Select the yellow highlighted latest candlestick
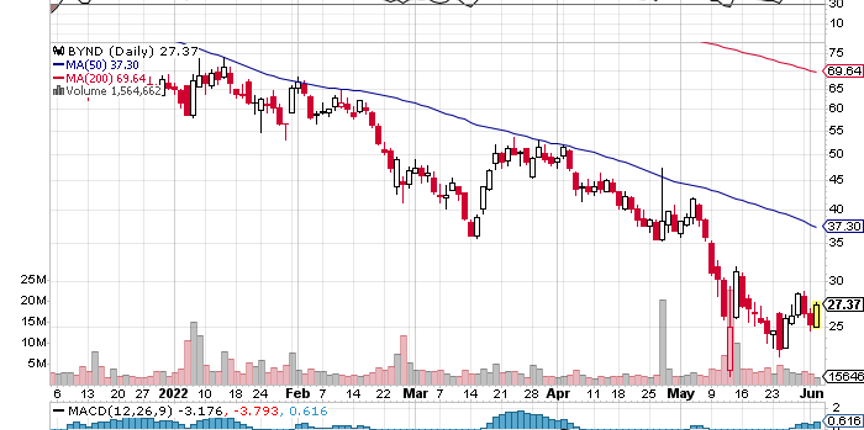The width and height of the screenshot is (864, 430). 818,315
